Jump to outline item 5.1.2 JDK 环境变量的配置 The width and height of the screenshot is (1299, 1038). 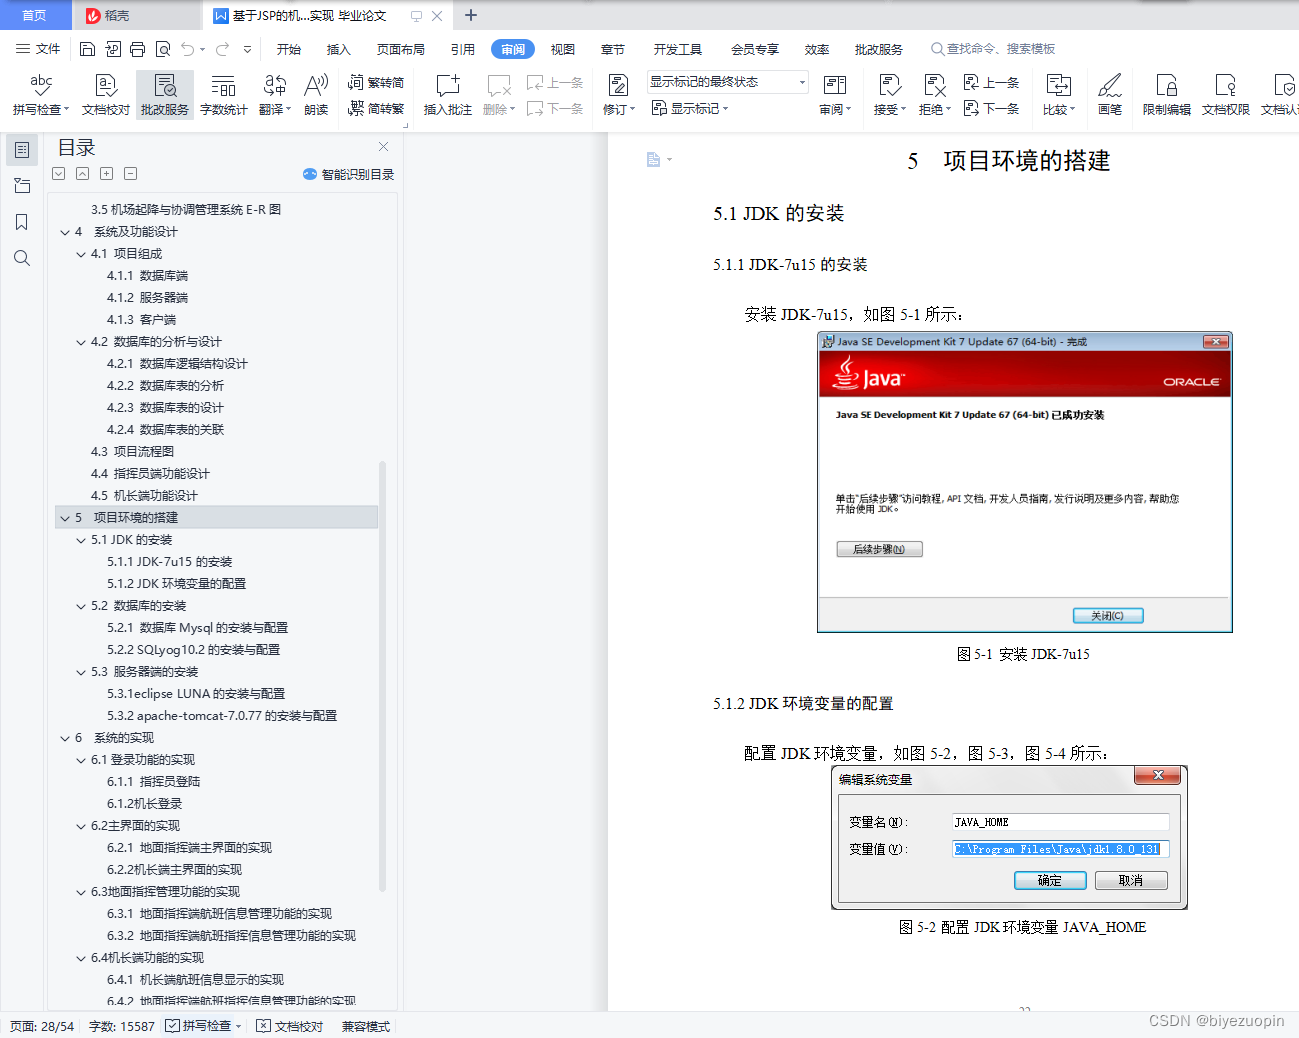coord(176,584)
